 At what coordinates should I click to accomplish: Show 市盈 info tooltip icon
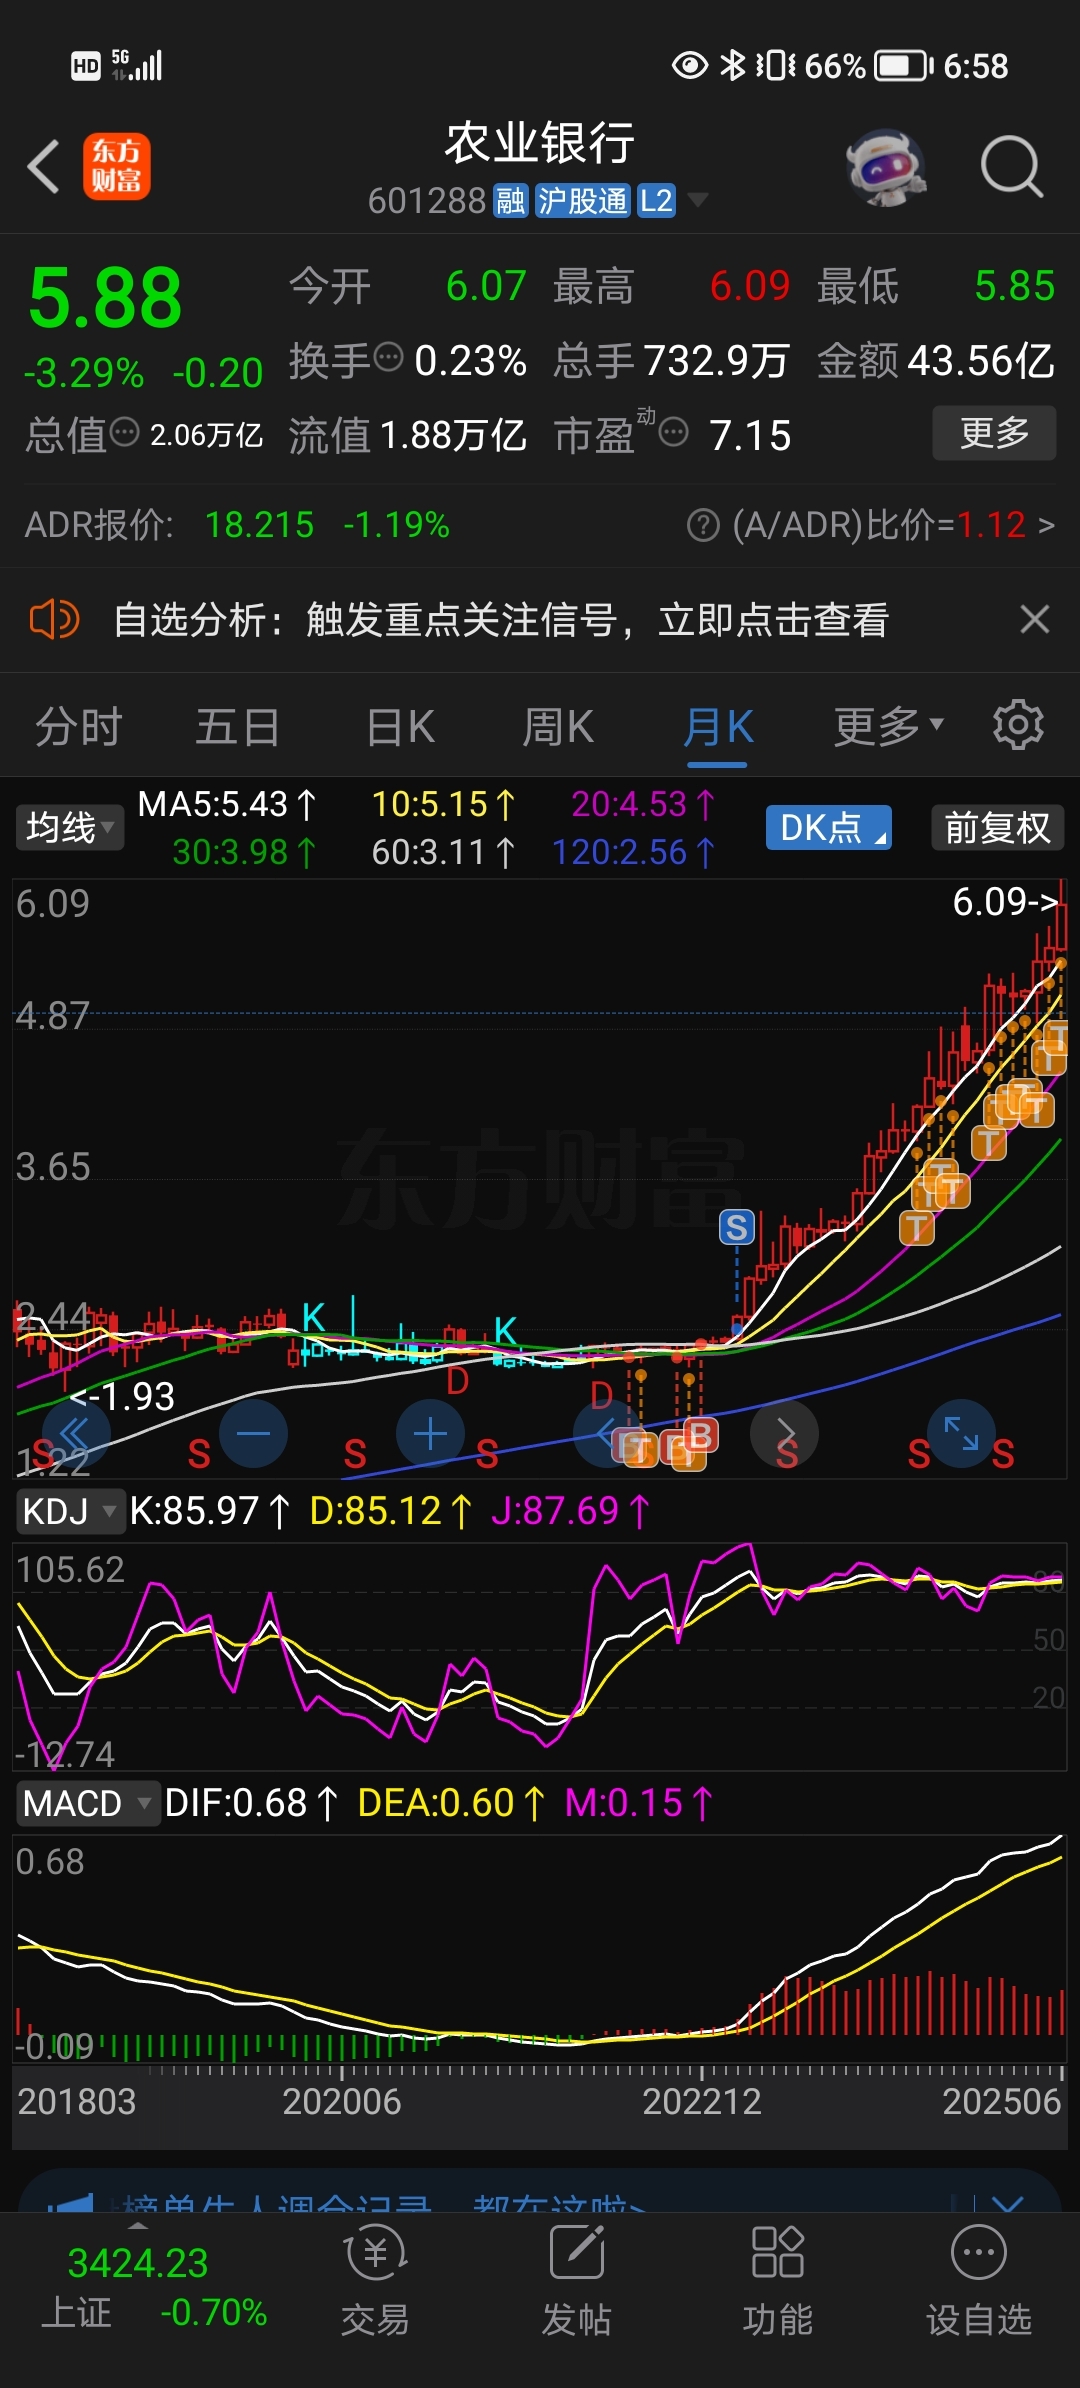tap(674, 432)
